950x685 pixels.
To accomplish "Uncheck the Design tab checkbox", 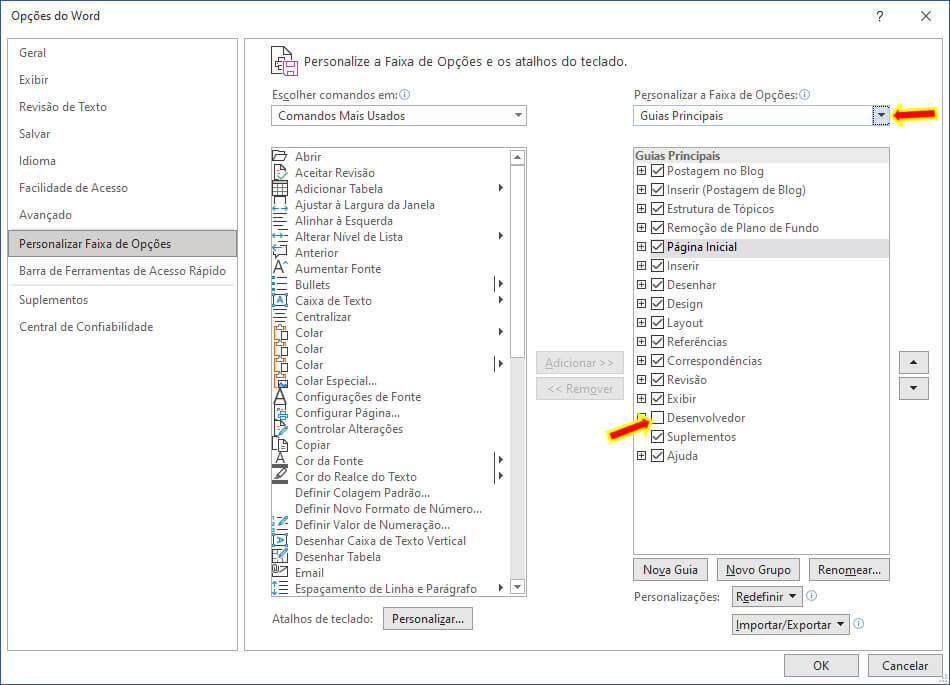I will (x=657, y=303).
